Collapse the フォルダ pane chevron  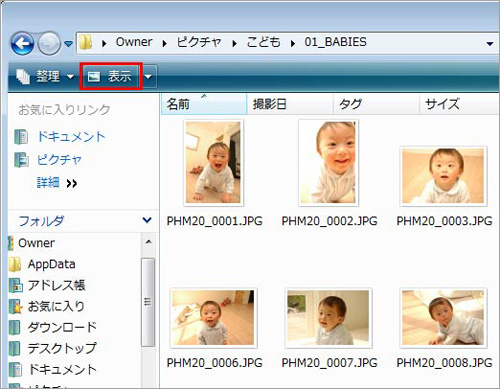(x=147, y=220)
